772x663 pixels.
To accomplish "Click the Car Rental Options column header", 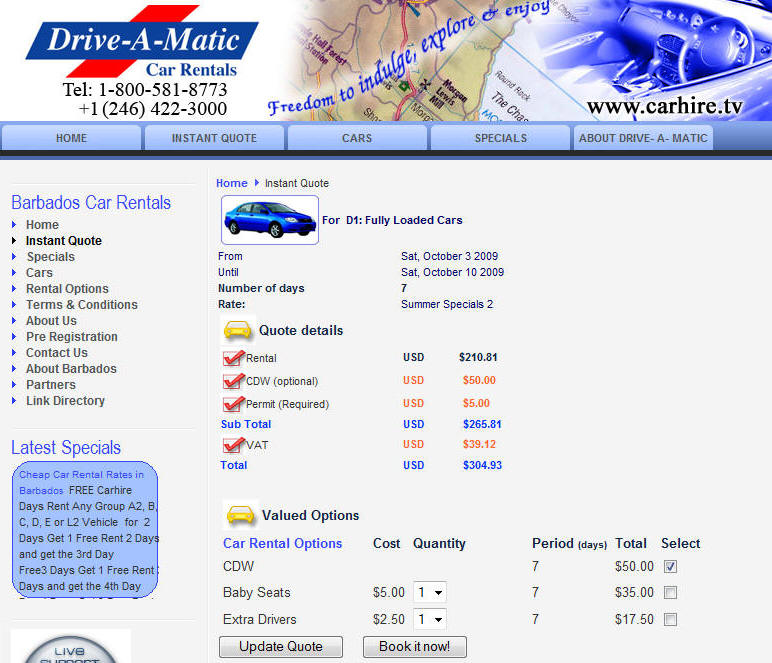I will tap(283, 543).
